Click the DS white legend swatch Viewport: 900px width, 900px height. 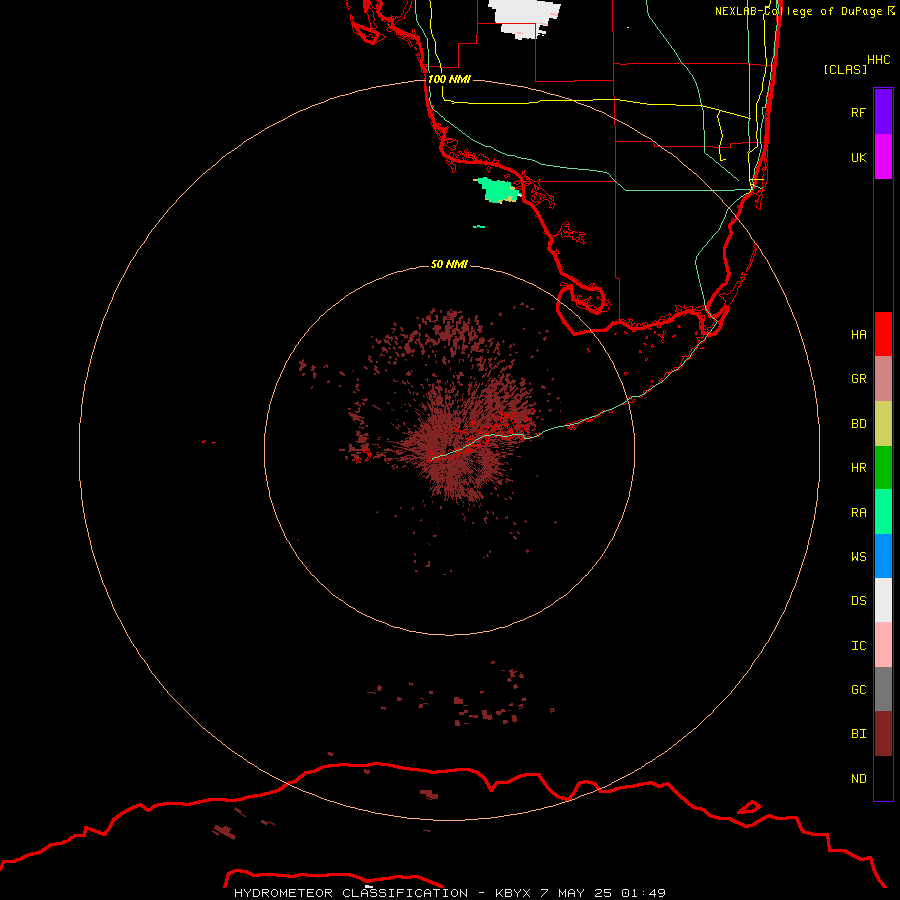click(x=883, y=600)
